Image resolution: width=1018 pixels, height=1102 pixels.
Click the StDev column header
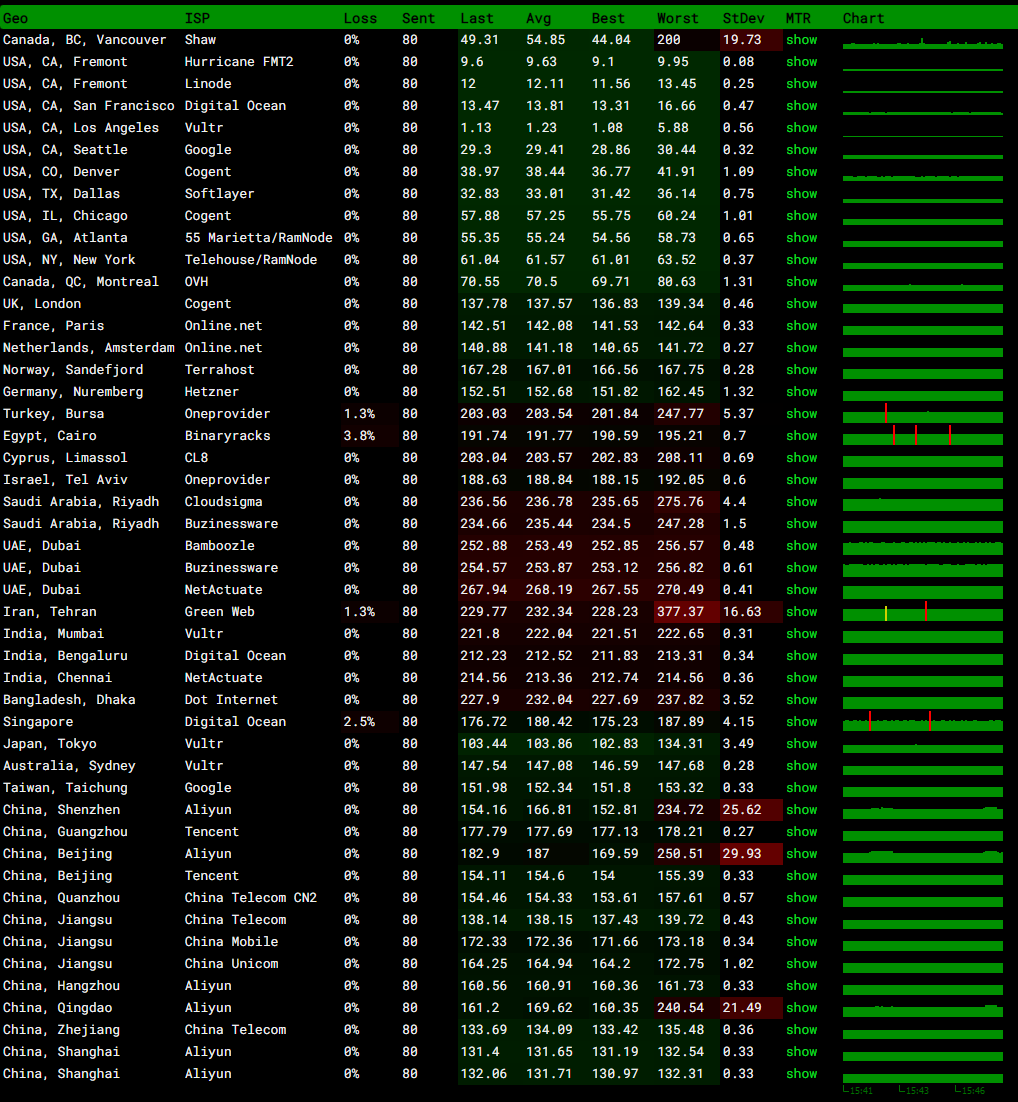click(742, 18)
